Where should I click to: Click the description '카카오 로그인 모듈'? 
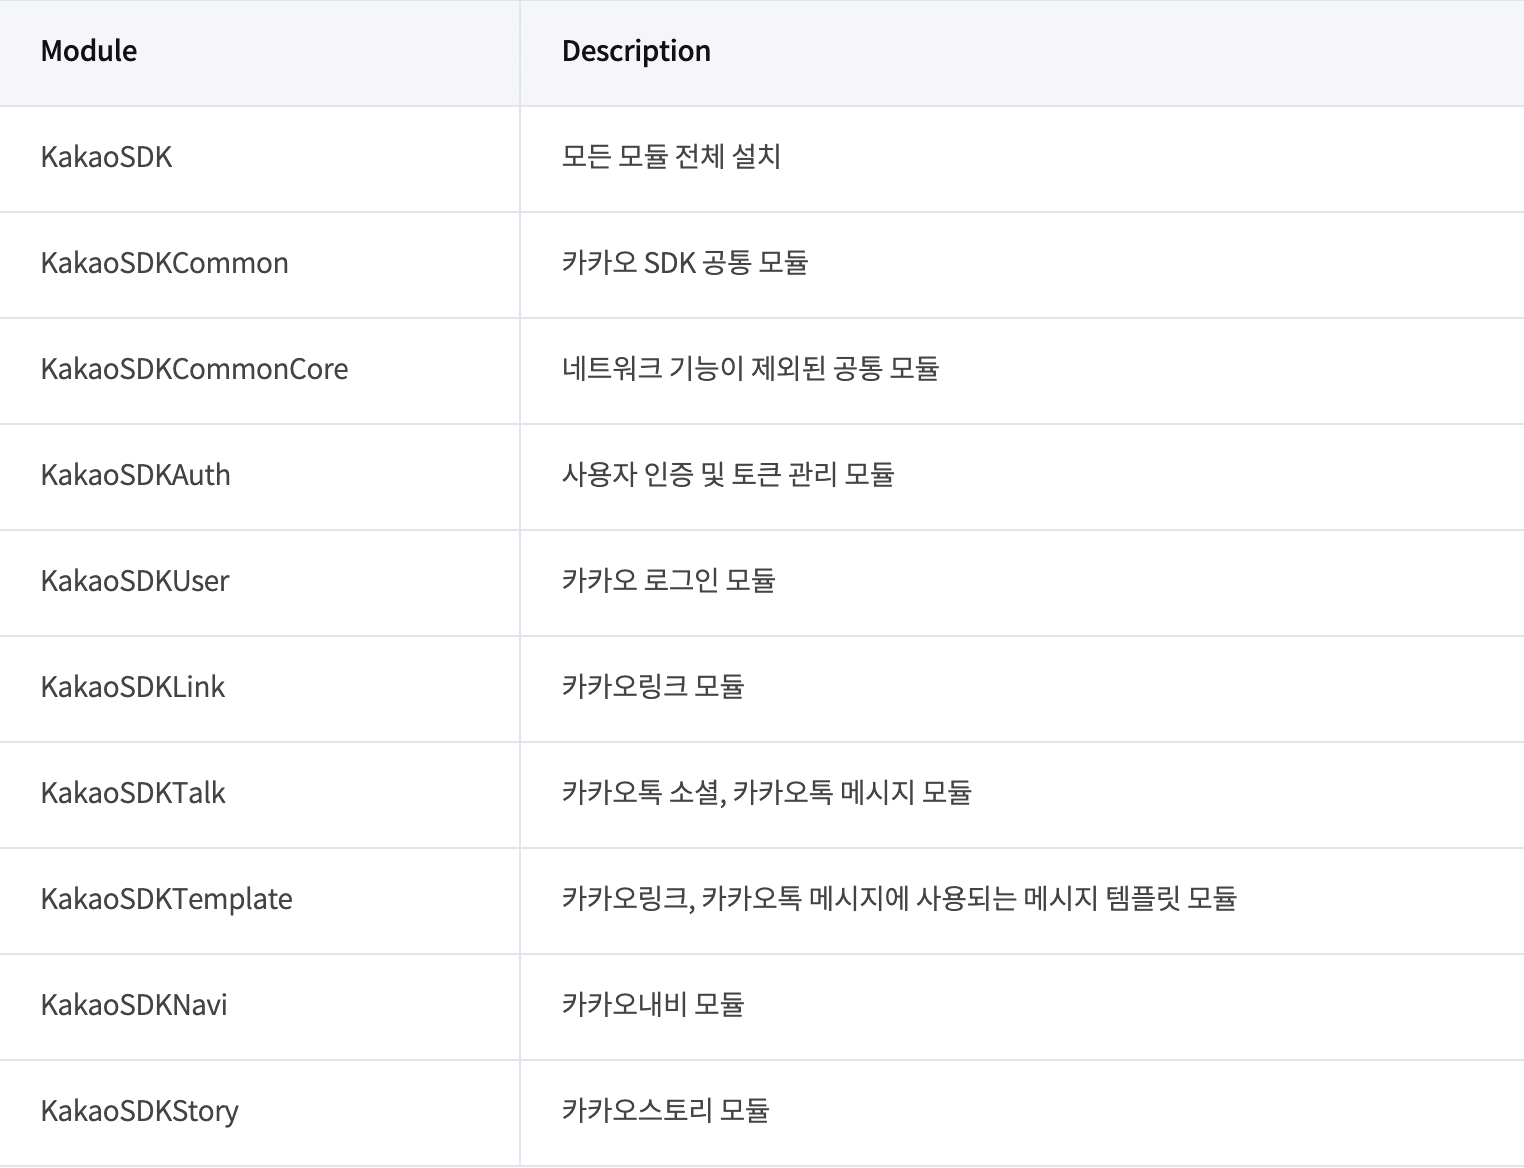pos(669,581)
